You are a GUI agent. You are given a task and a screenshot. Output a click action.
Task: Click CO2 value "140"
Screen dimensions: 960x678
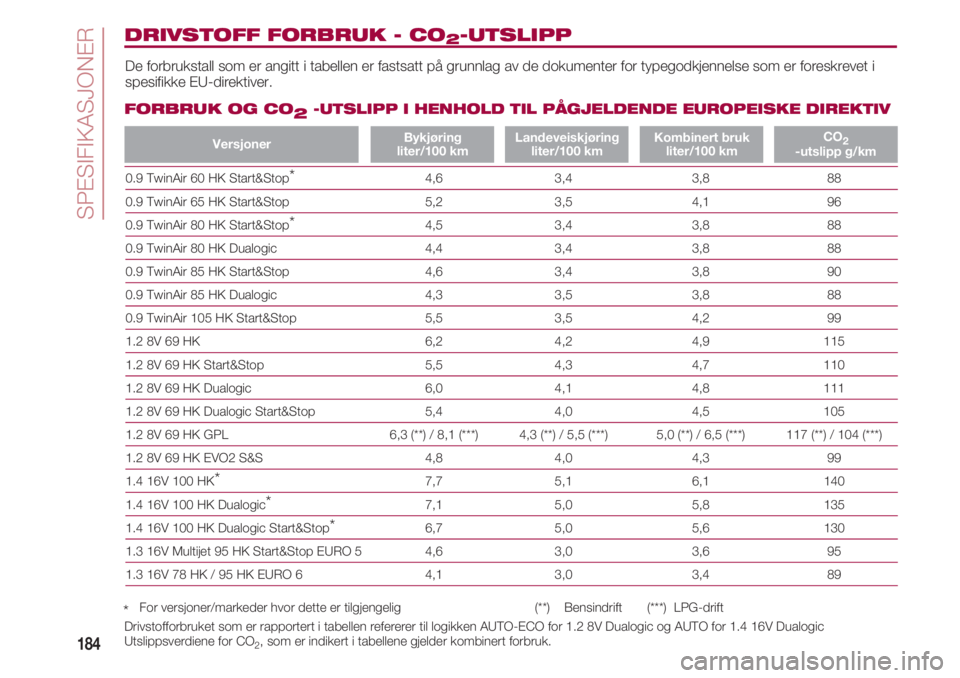[x=834, y=481]
